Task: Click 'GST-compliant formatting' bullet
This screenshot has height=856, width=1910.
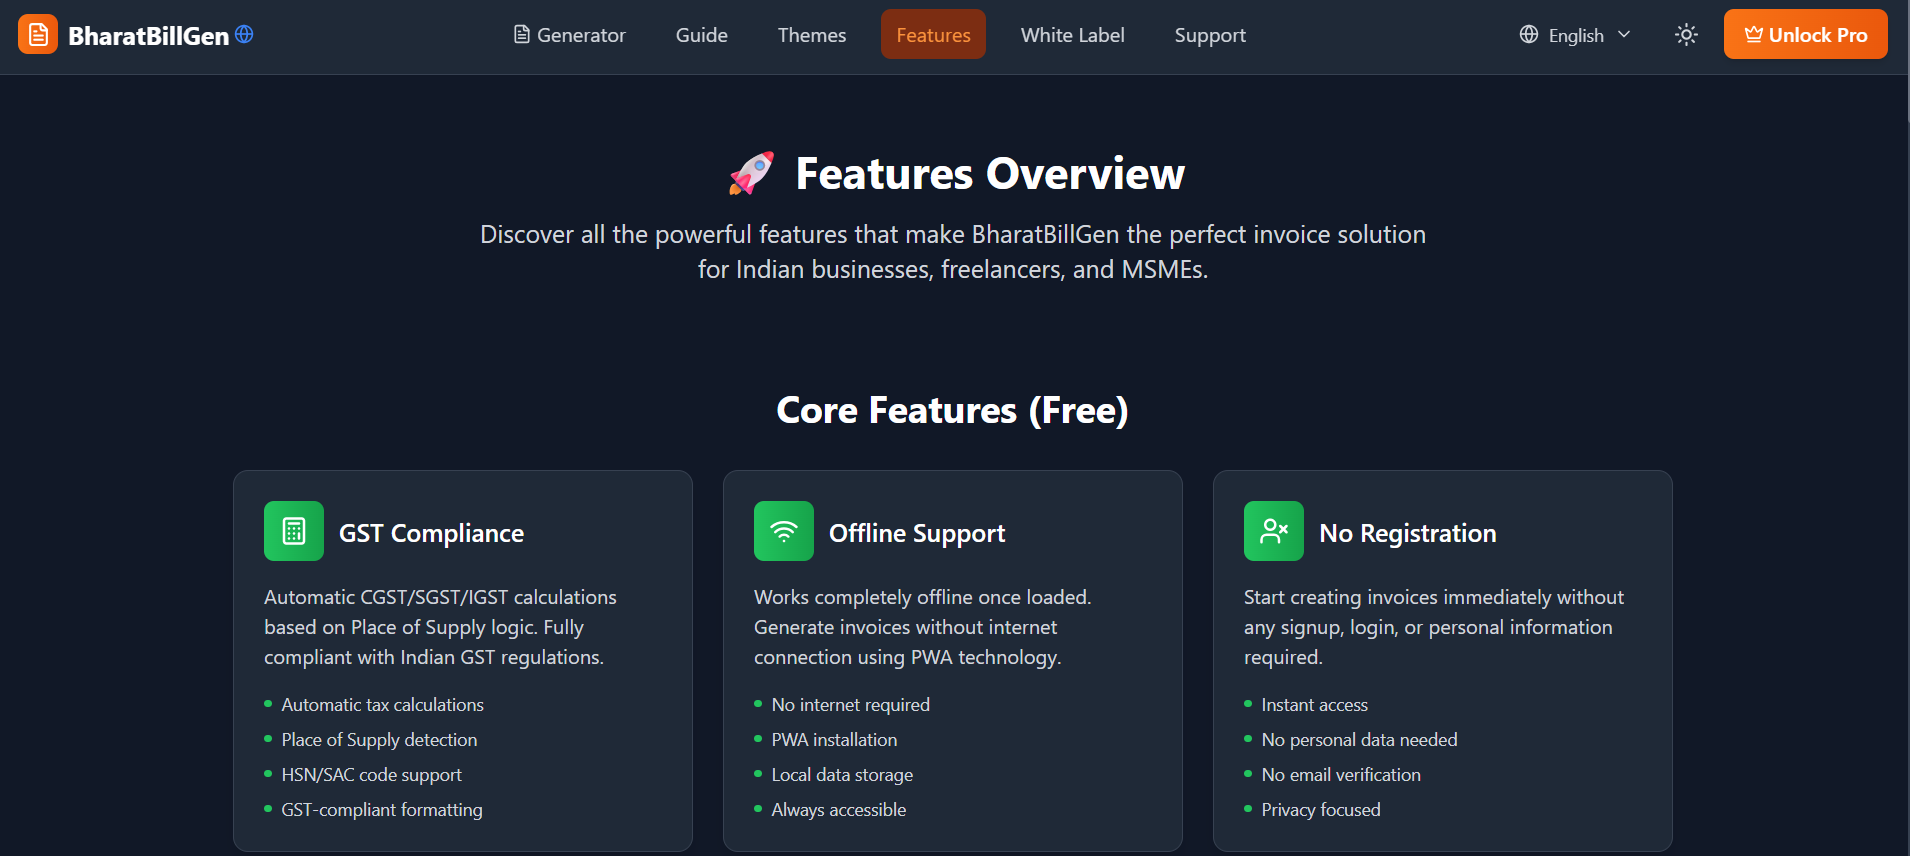Action: pos(382,810)
